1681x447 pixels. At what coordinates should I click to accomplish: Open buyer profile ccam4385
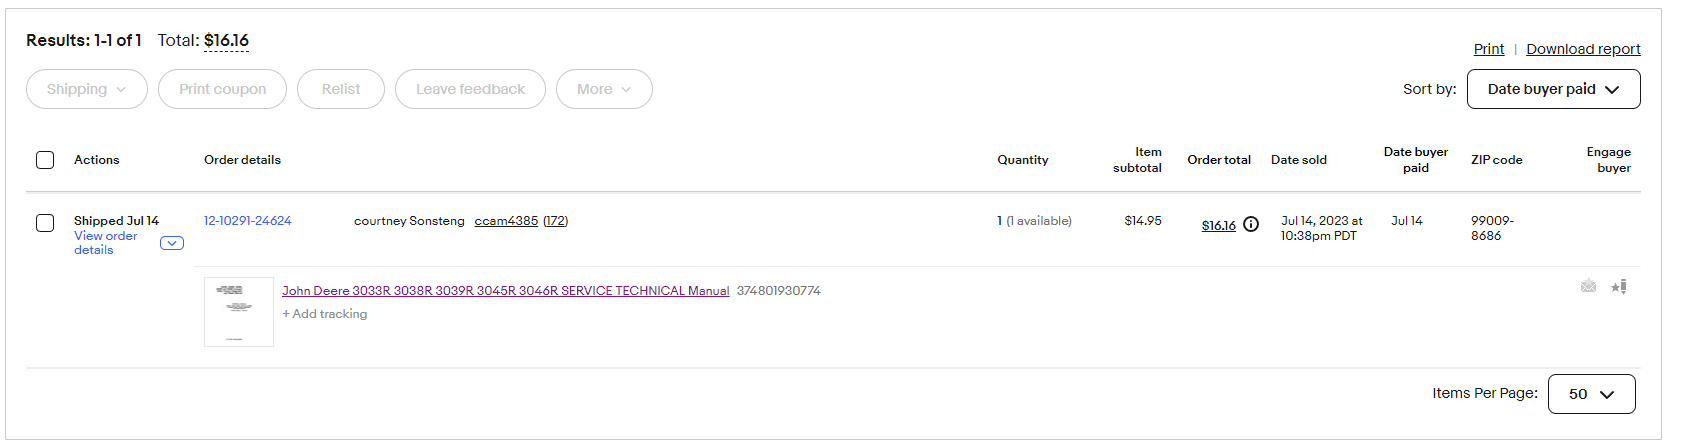506,221
